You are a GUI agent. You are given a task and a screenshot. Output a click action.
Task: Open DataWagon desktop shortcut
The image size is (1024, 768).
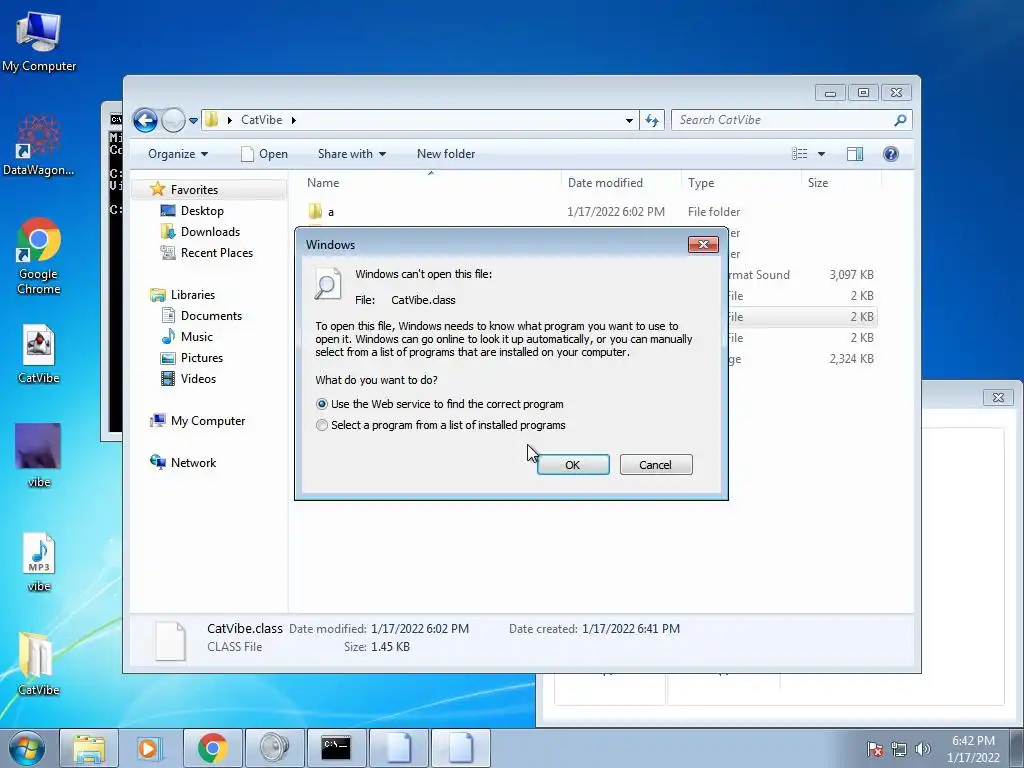(x=39, y=145)
